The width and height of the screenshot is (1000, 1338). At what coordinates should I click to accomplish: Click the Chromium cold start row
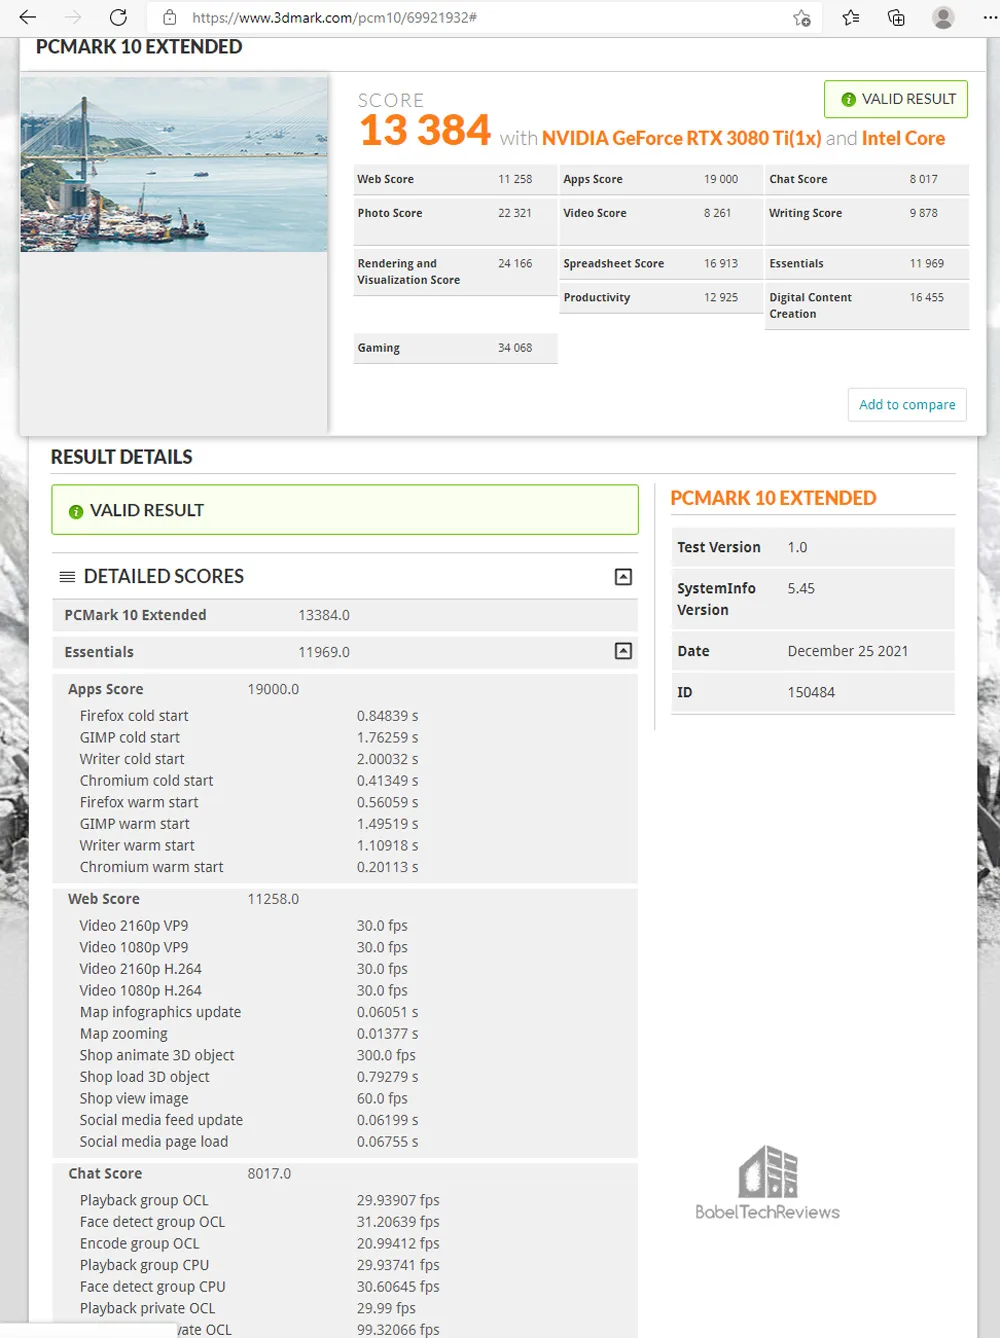click(x=345, y=781)
